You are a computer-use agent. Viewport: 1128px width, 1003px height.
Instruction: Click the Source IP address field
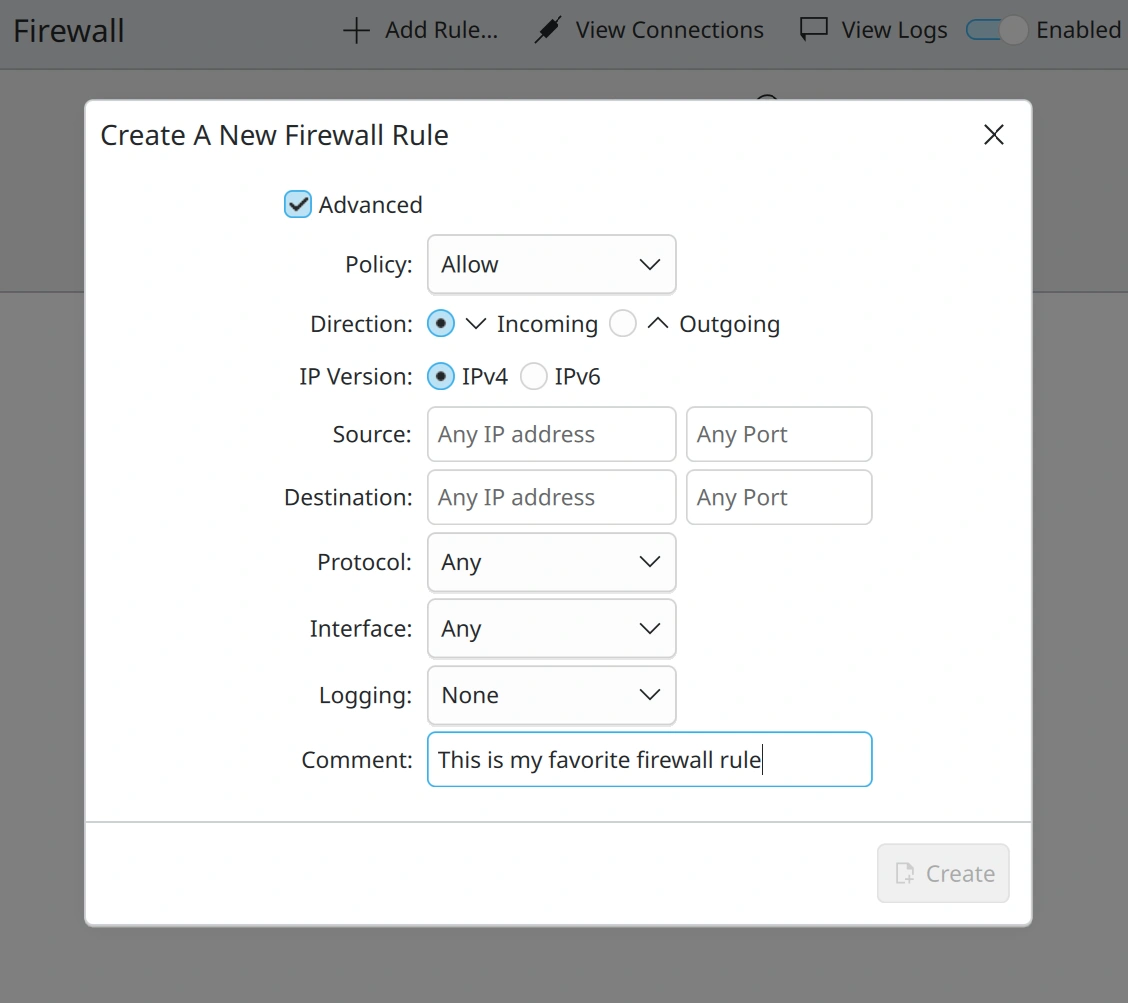pyautogui.click(x=552, y=435)
